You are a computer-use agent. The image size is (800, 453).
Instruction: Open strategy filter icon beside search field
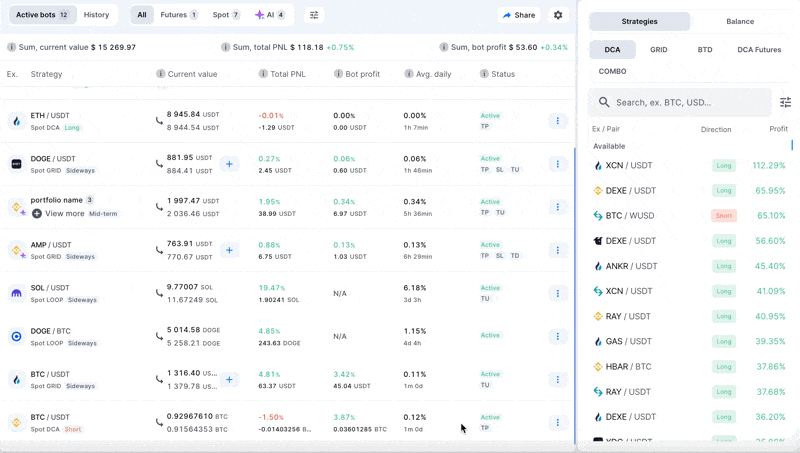click(785, 102)
